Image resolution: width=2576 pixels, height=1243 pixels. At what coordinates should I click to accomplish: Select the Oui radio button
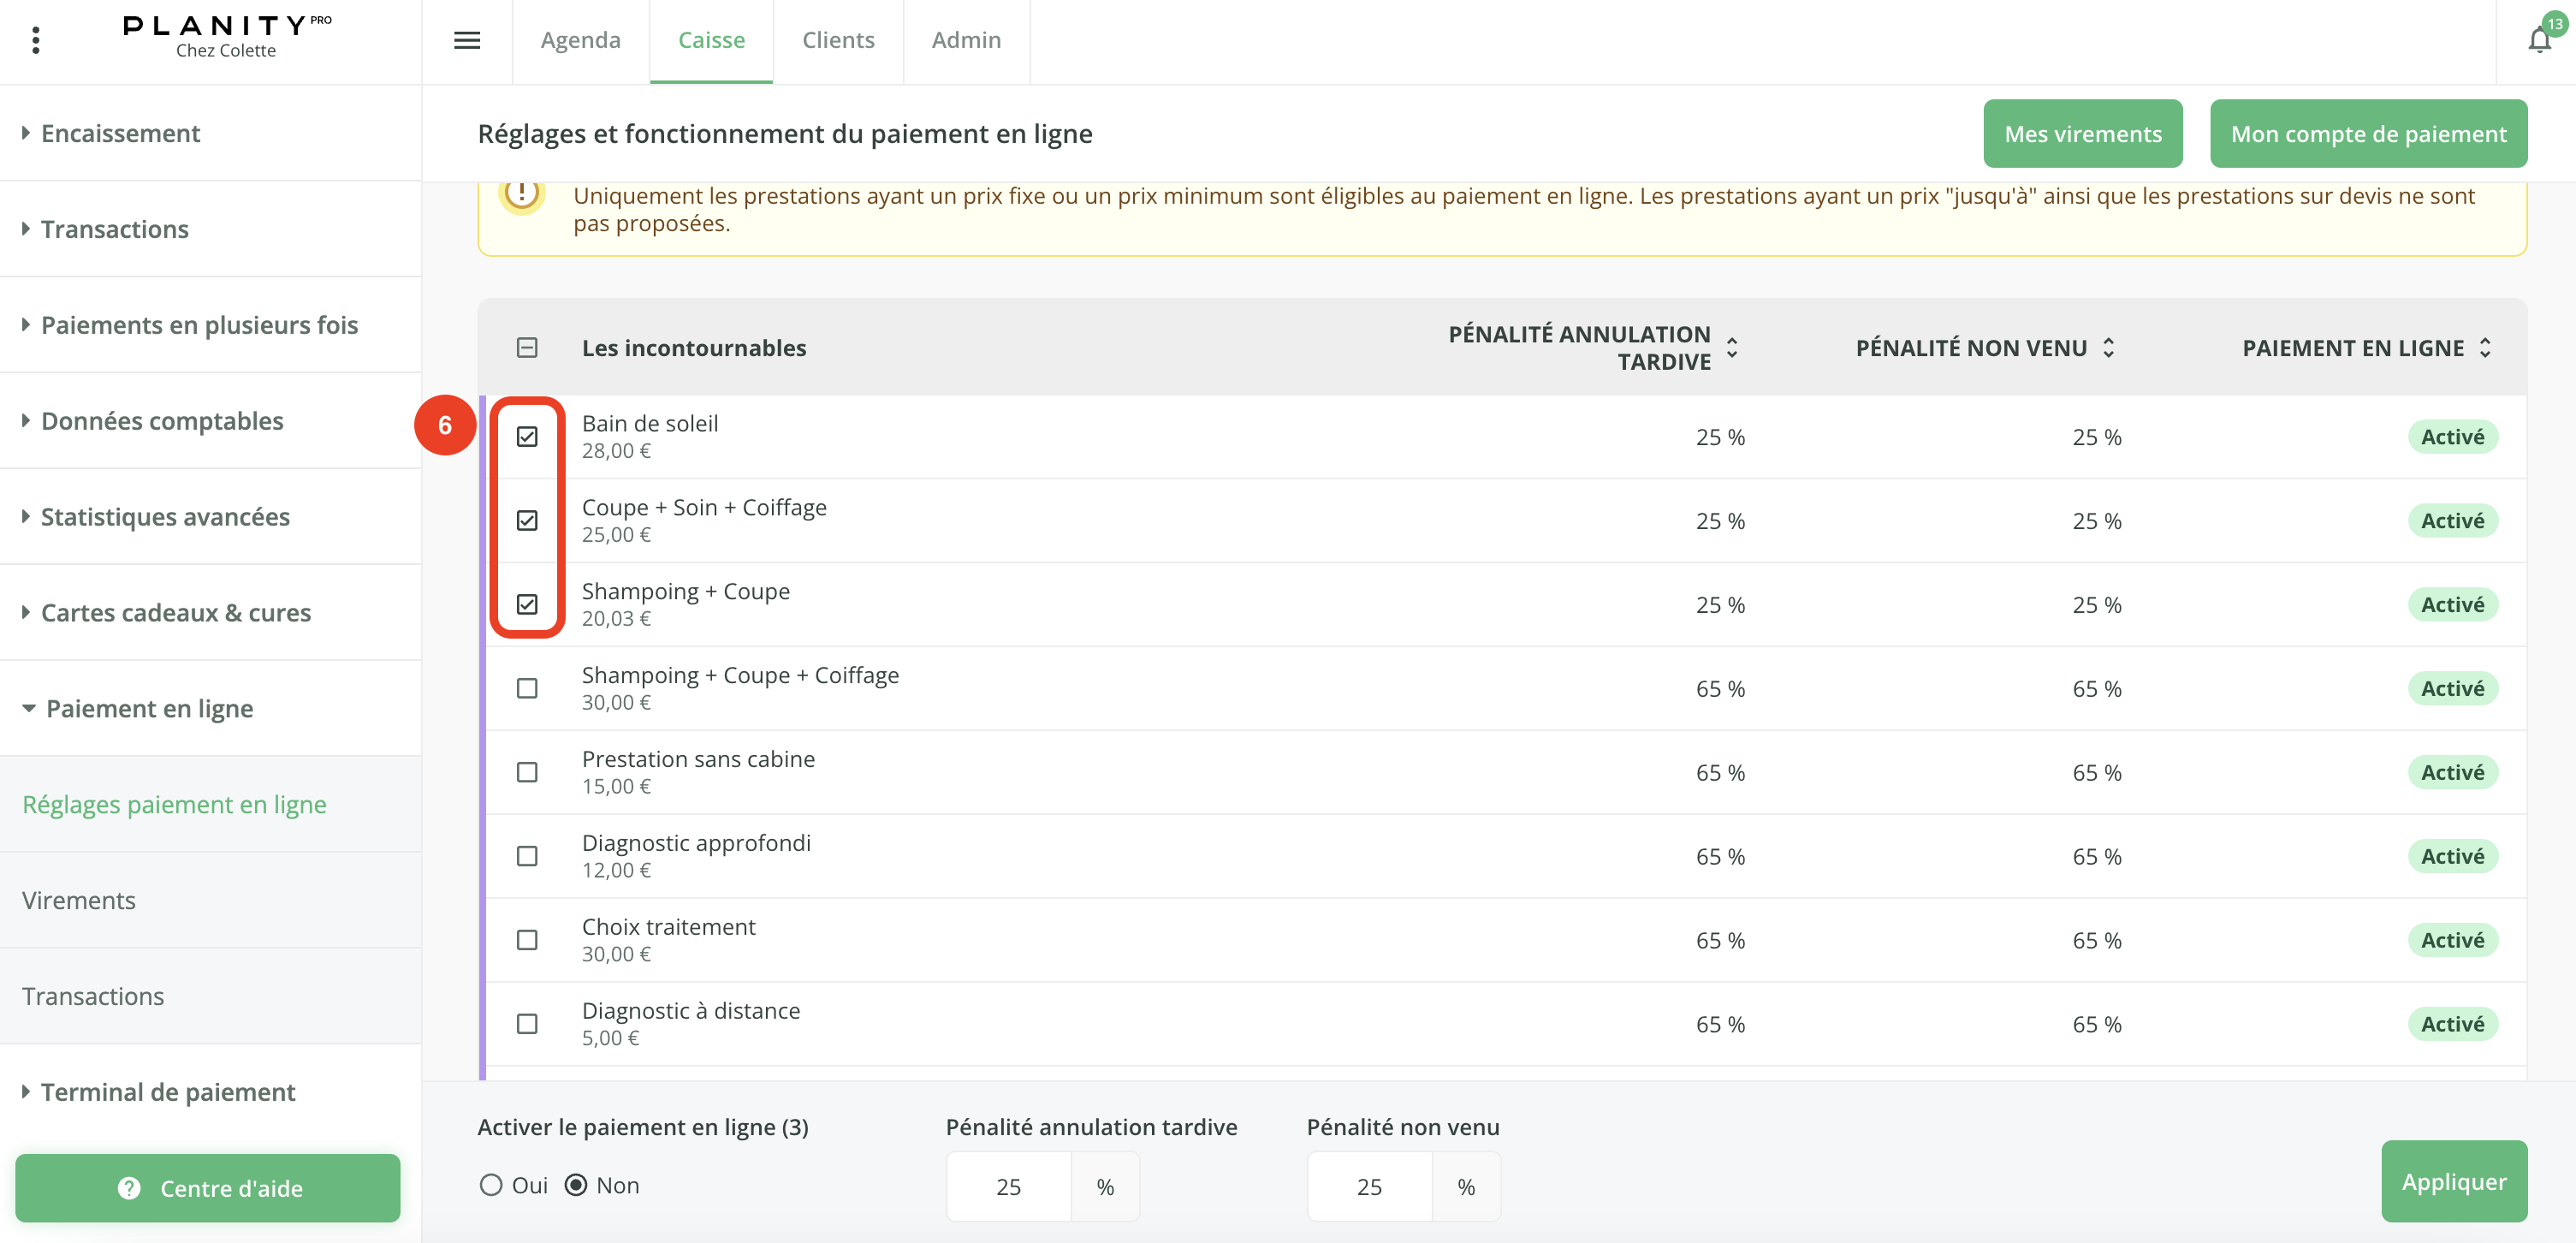491,1185
